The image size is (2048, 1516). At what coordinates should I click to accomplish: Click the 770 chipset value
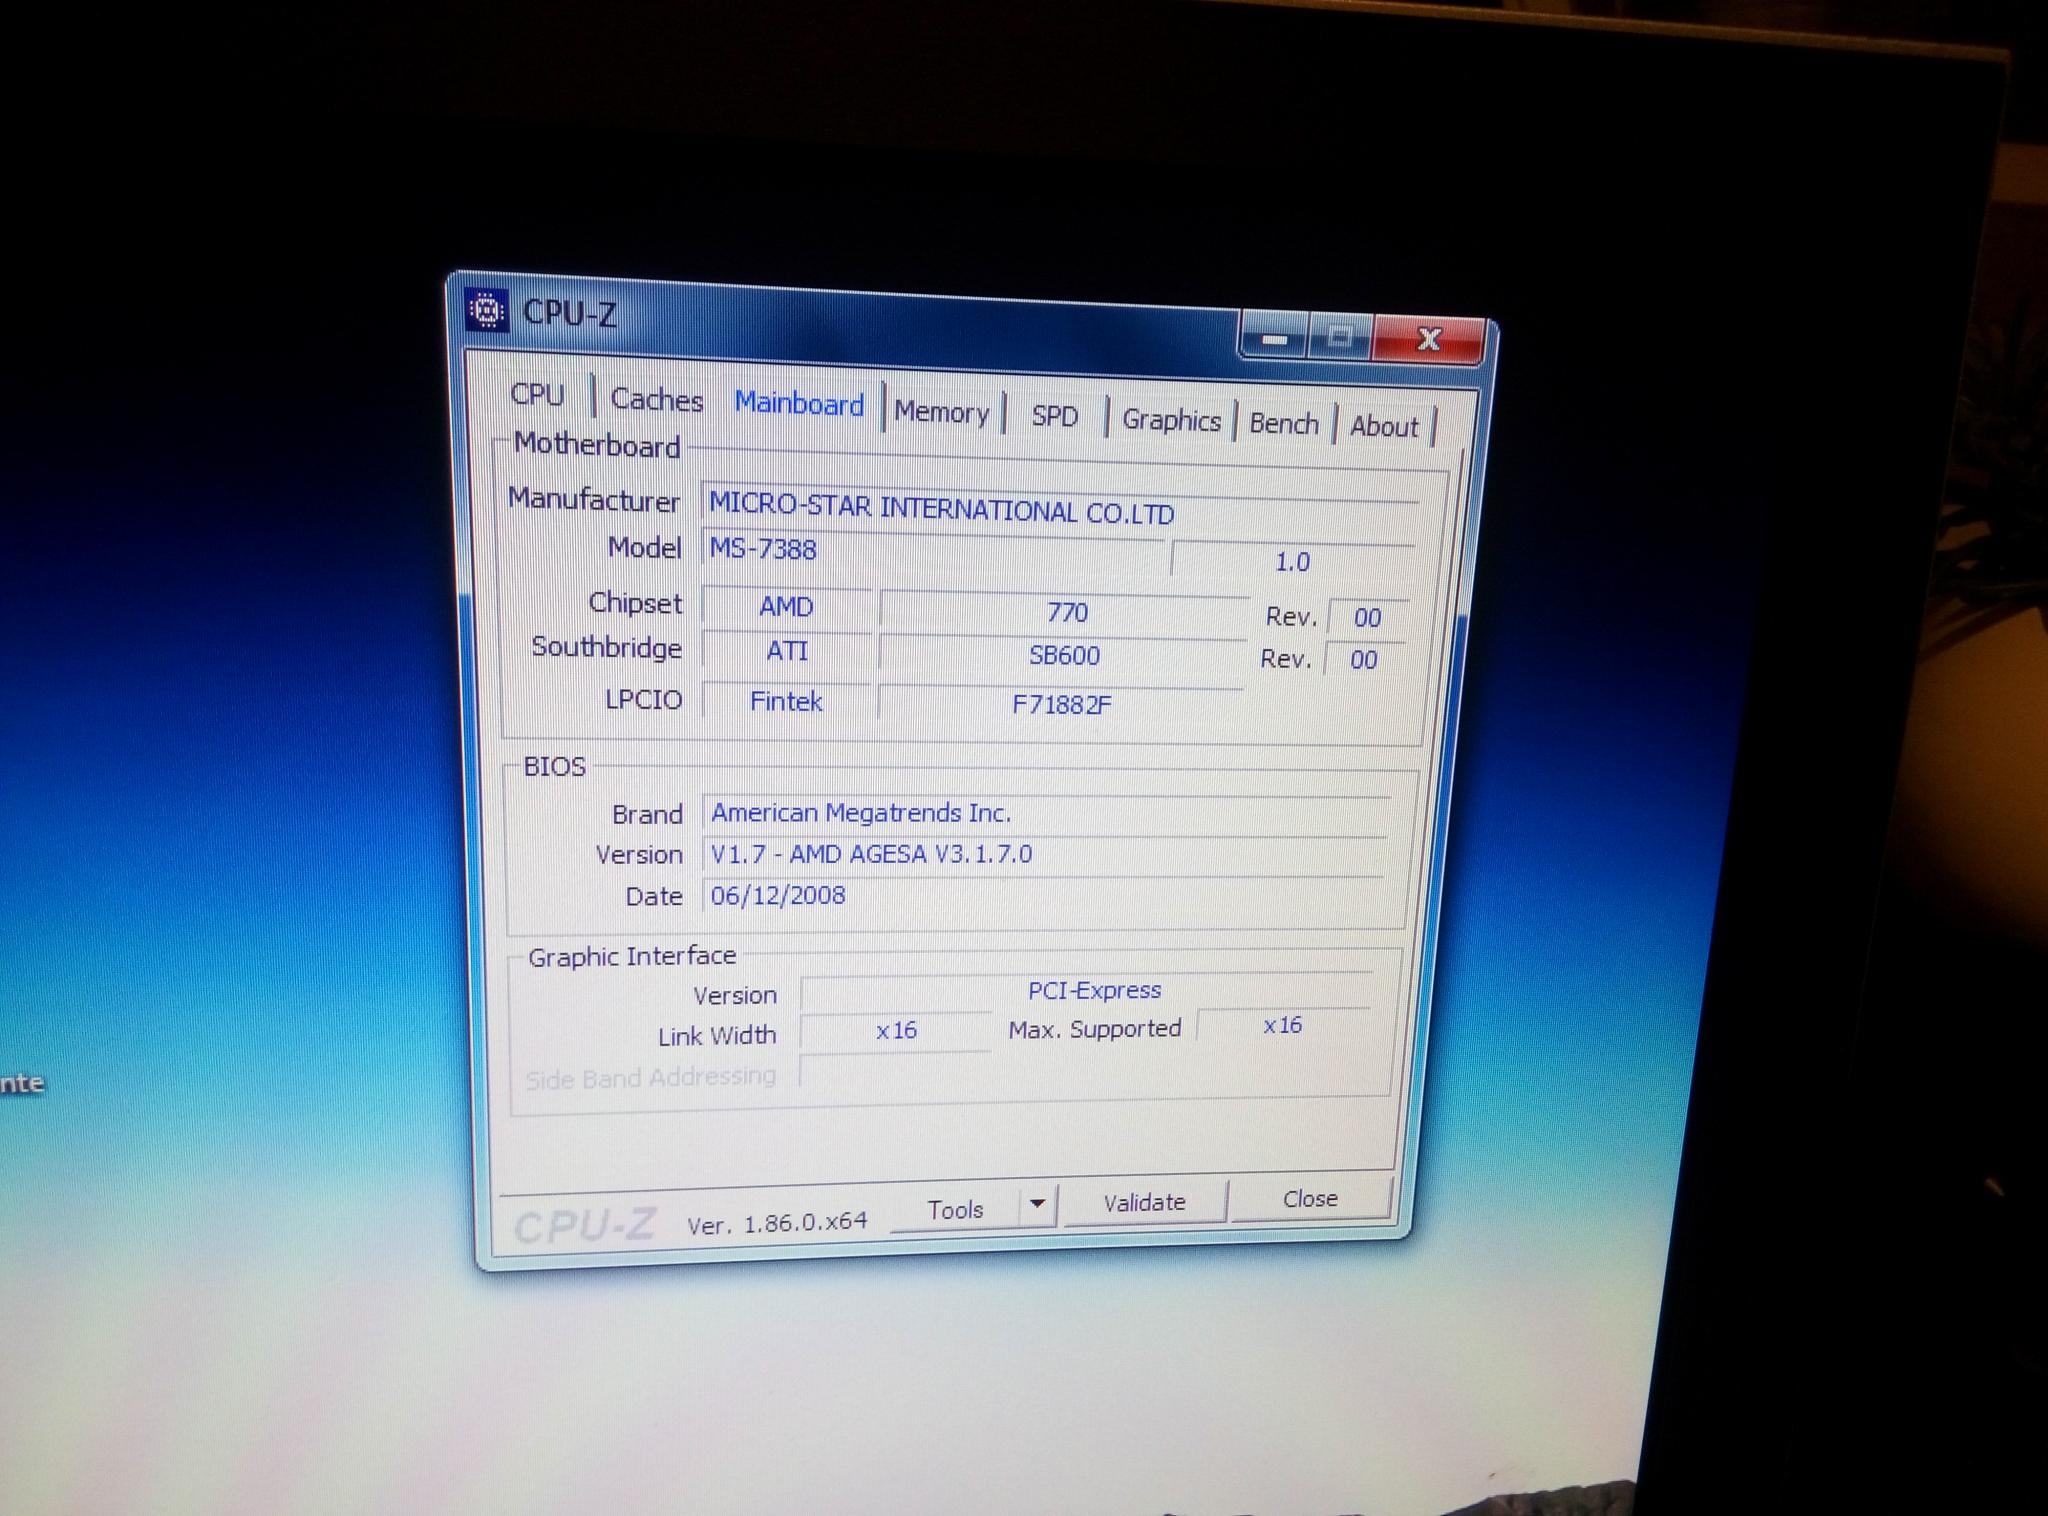[x=1067, y=612]
